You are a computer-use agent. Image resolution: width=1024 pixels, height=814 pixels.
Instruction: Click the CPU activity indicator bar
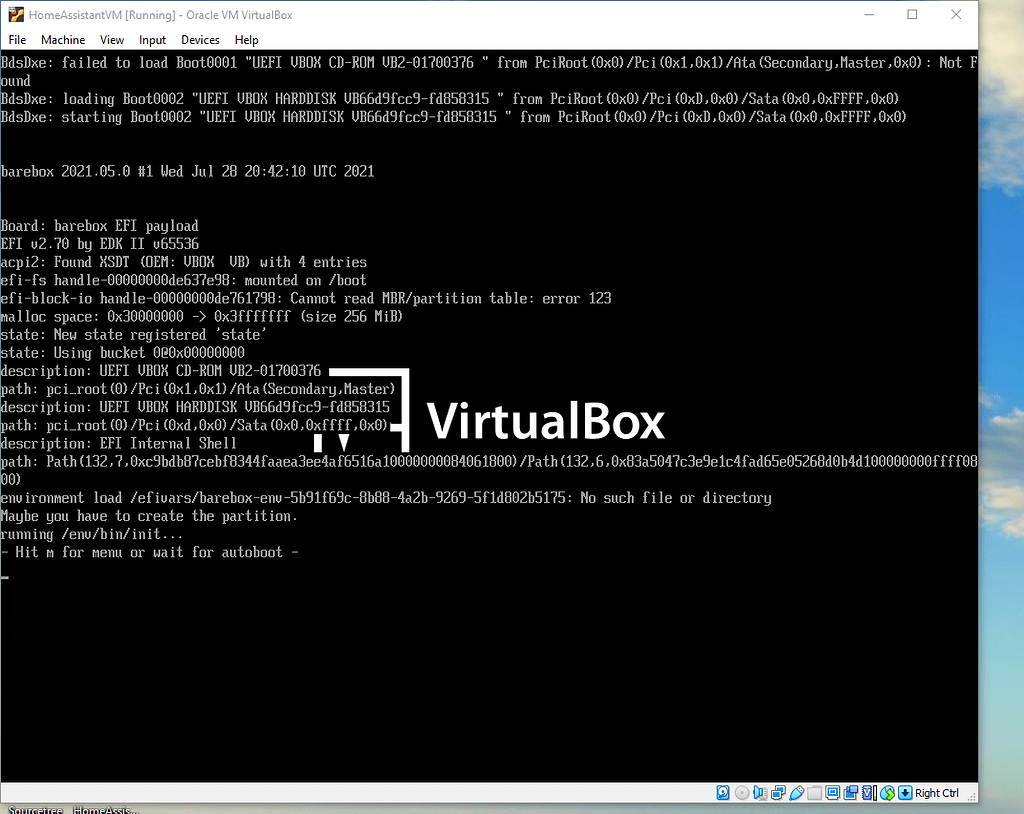[x=875, y=792]
